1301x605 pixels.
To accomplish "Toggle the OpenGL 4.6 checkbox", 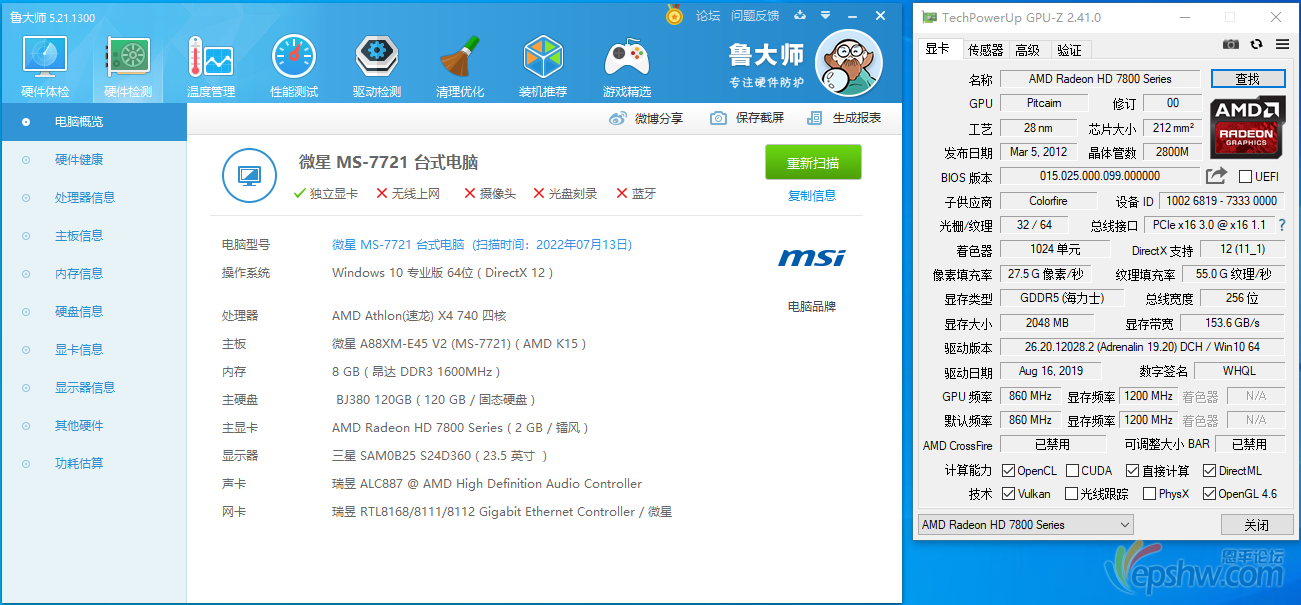I will (x=1210, y=494).
